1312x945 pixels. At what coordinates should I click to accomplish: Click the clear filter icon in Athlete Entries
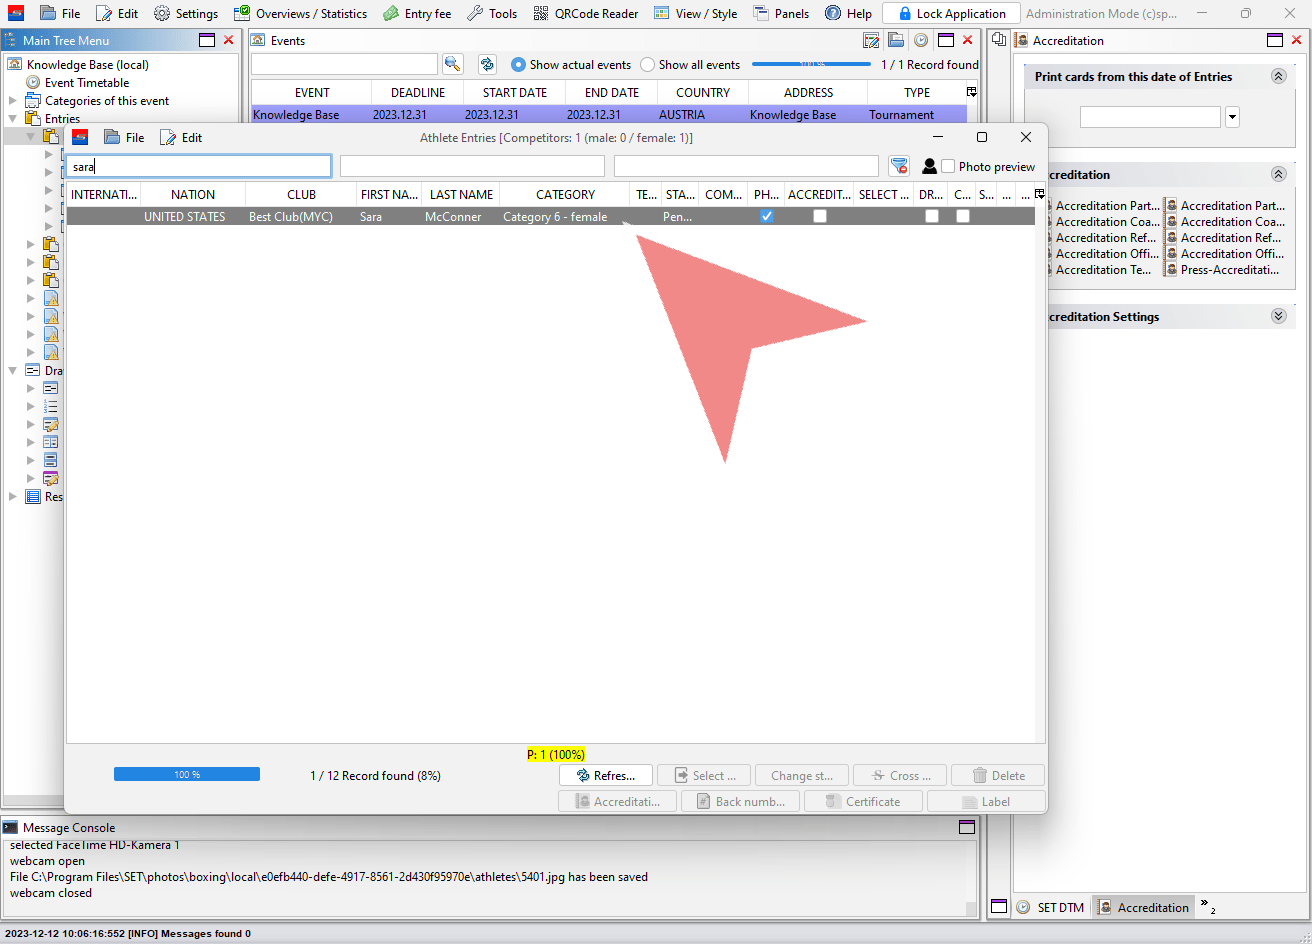pos(899,166)
